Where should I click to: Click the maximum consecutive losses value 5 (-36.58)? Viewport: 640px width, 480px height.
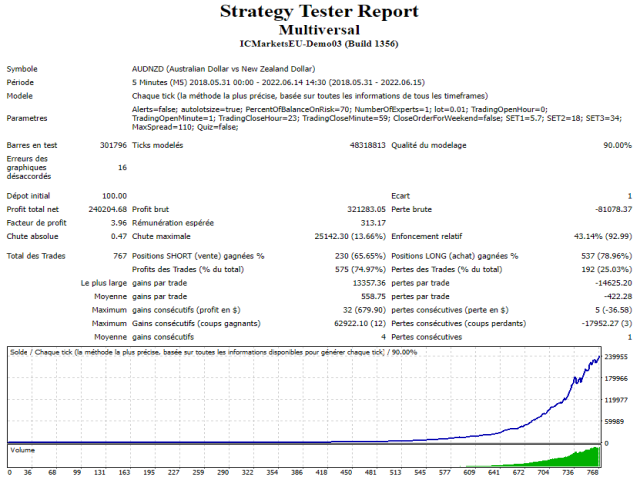click(x=613, y=310)
